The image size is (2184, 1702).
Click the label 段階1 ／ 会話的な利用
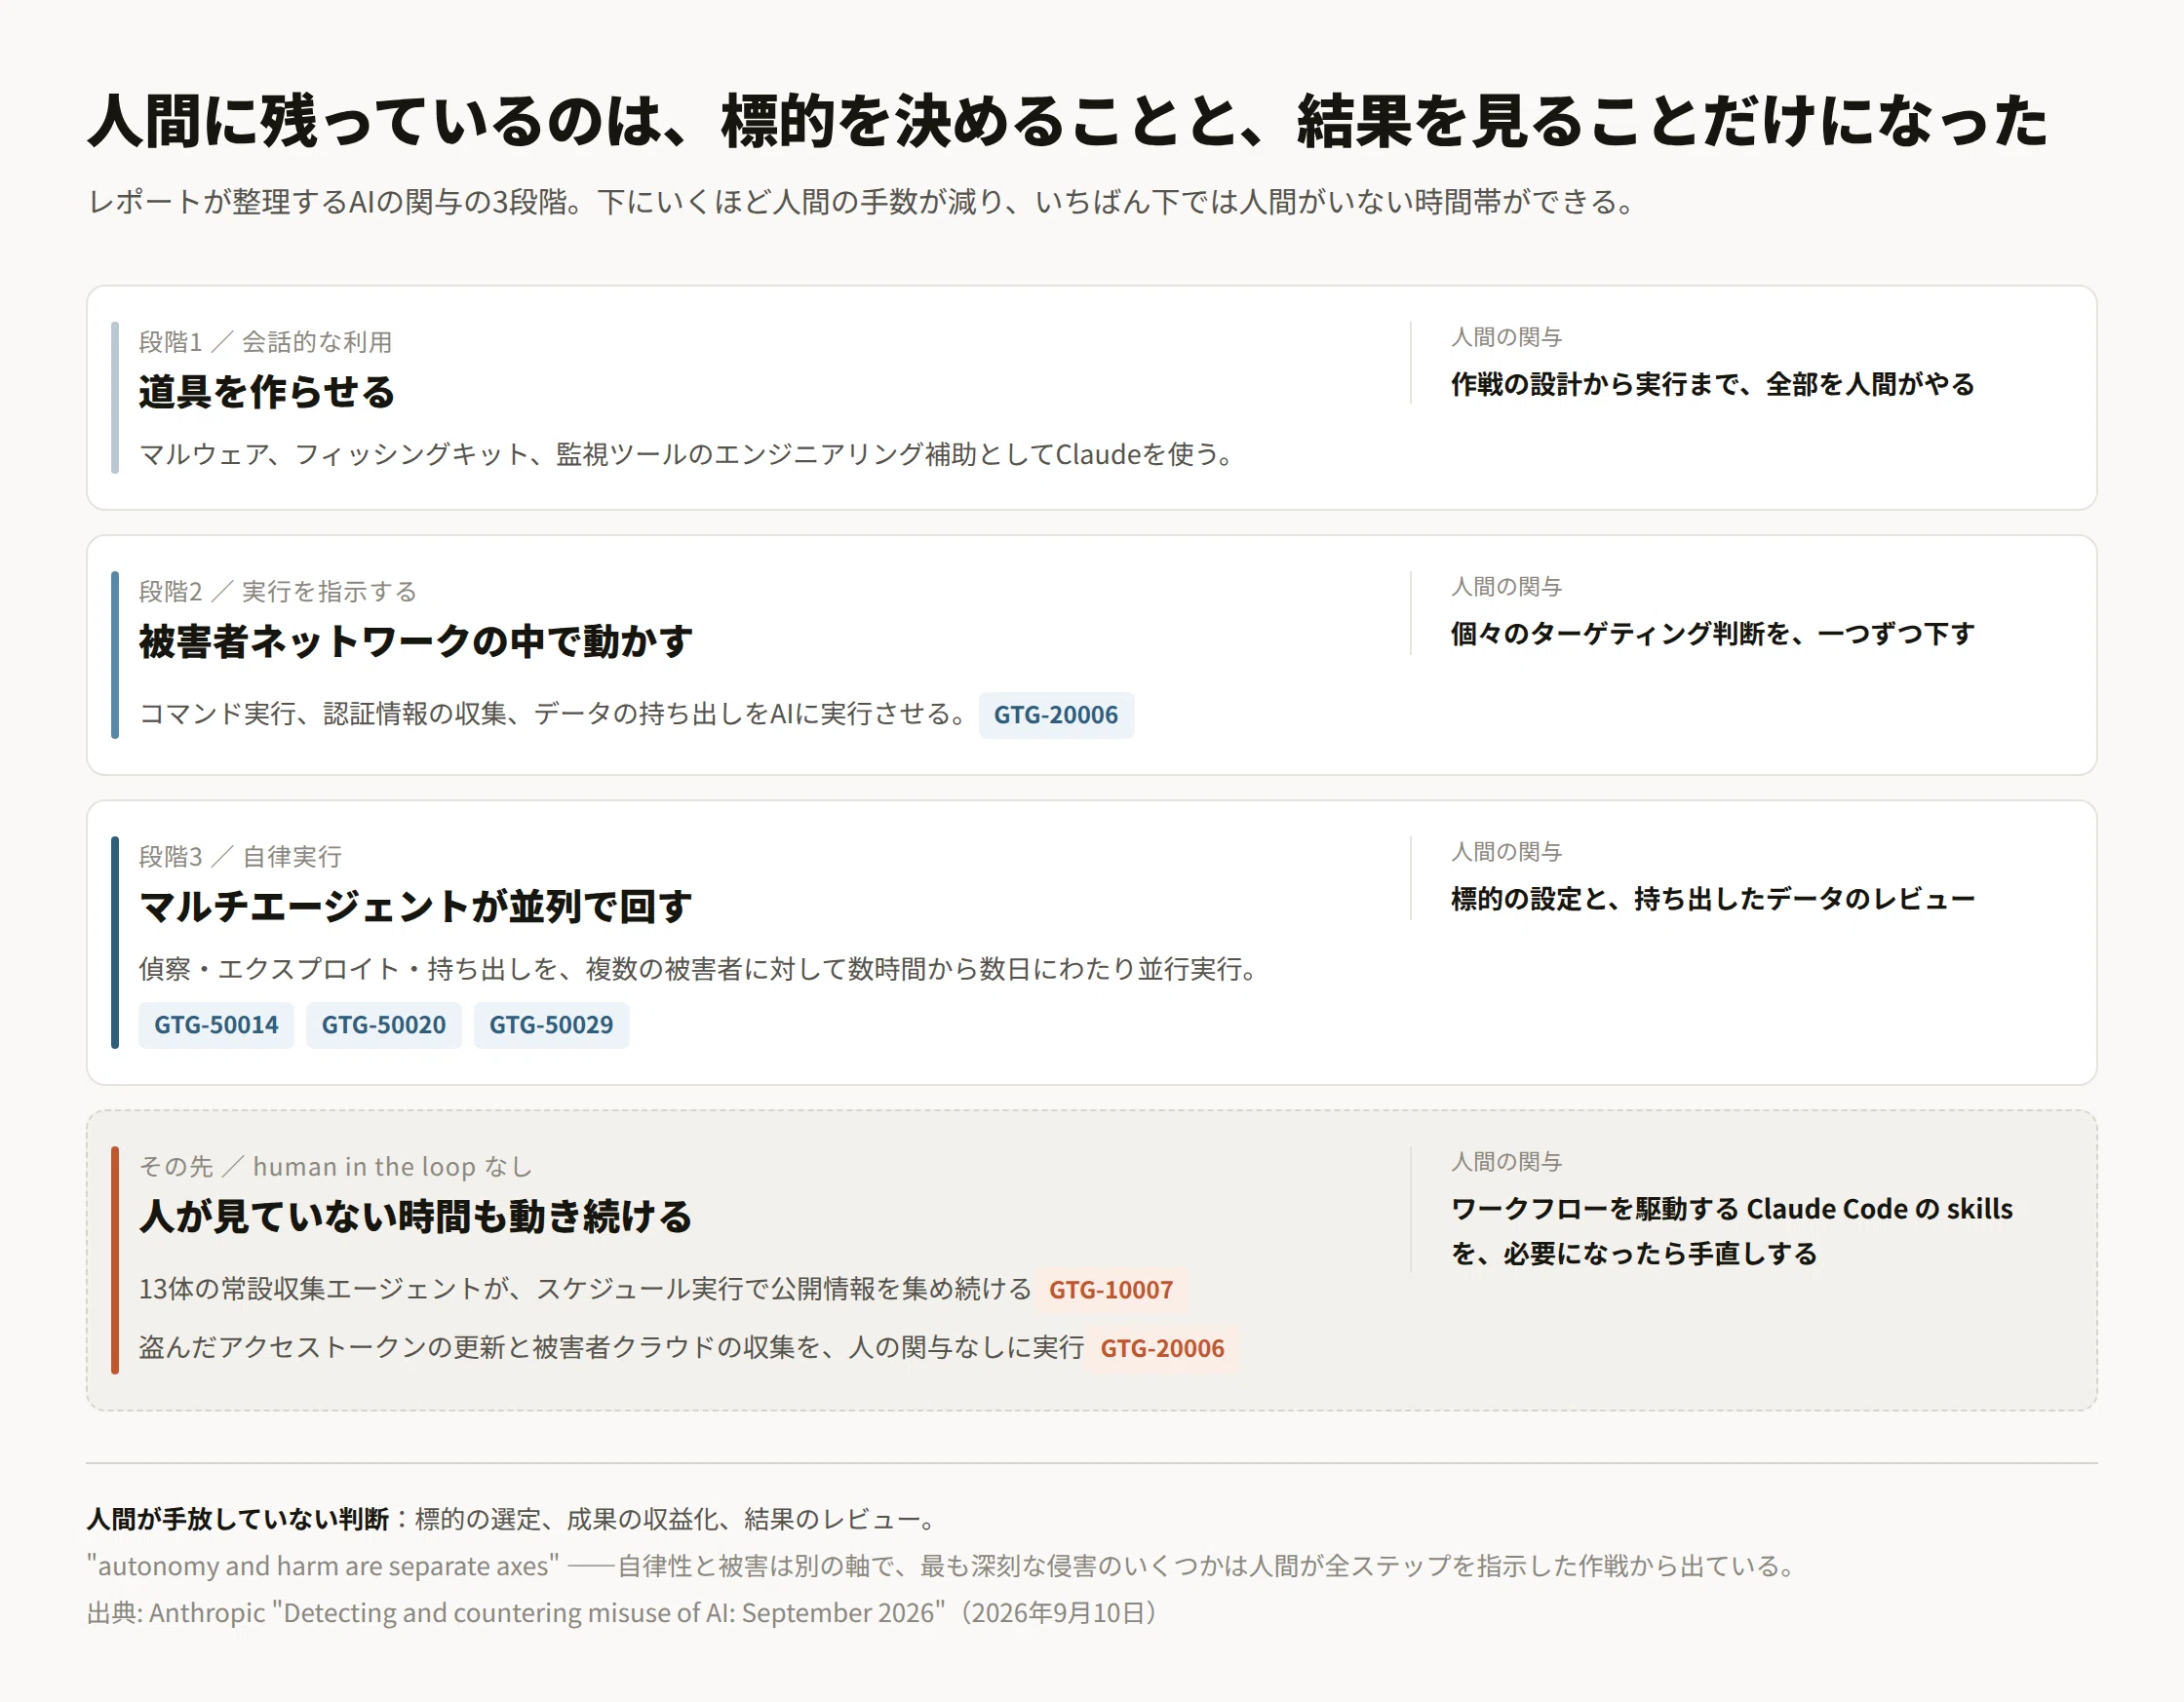265,342
